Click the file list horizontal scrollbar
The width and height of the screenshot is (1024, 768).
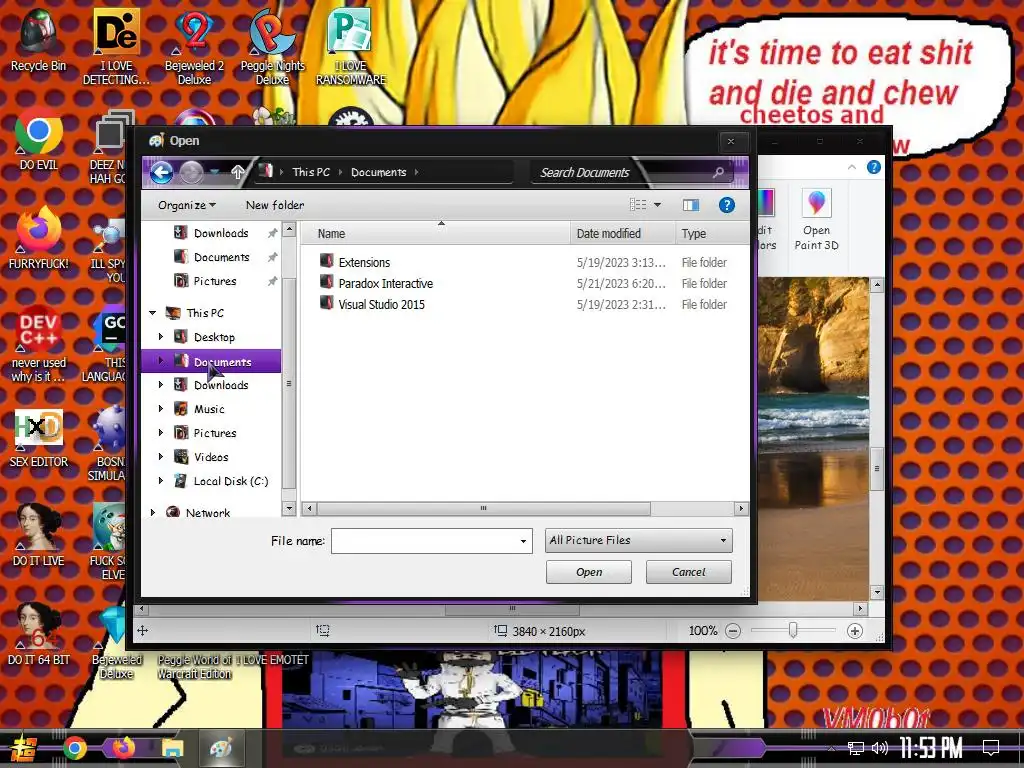point(483,508)
